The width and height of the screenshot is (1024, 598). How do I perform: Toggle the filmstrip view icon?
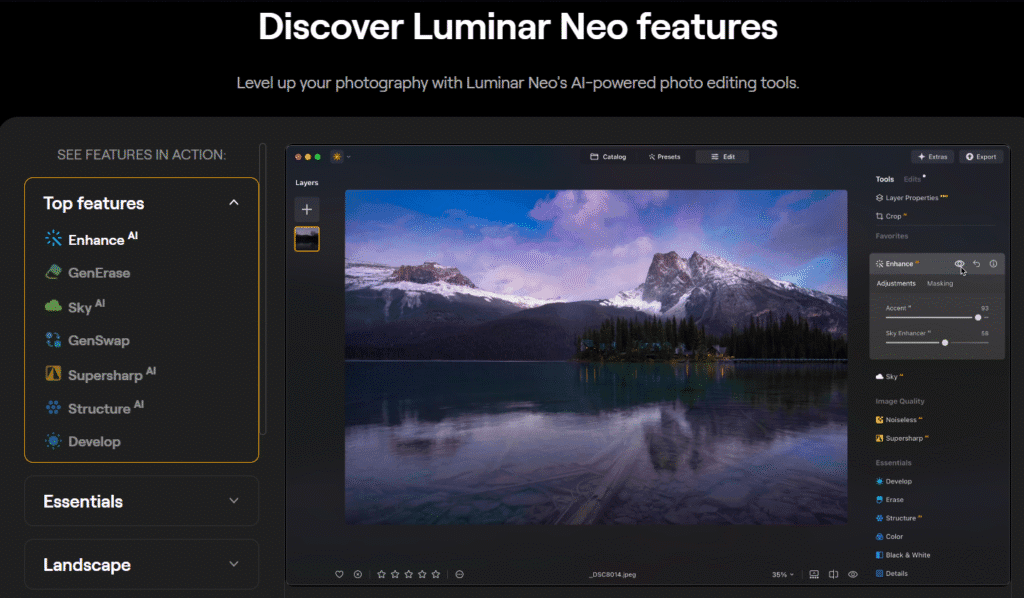(x=814, y=574)
